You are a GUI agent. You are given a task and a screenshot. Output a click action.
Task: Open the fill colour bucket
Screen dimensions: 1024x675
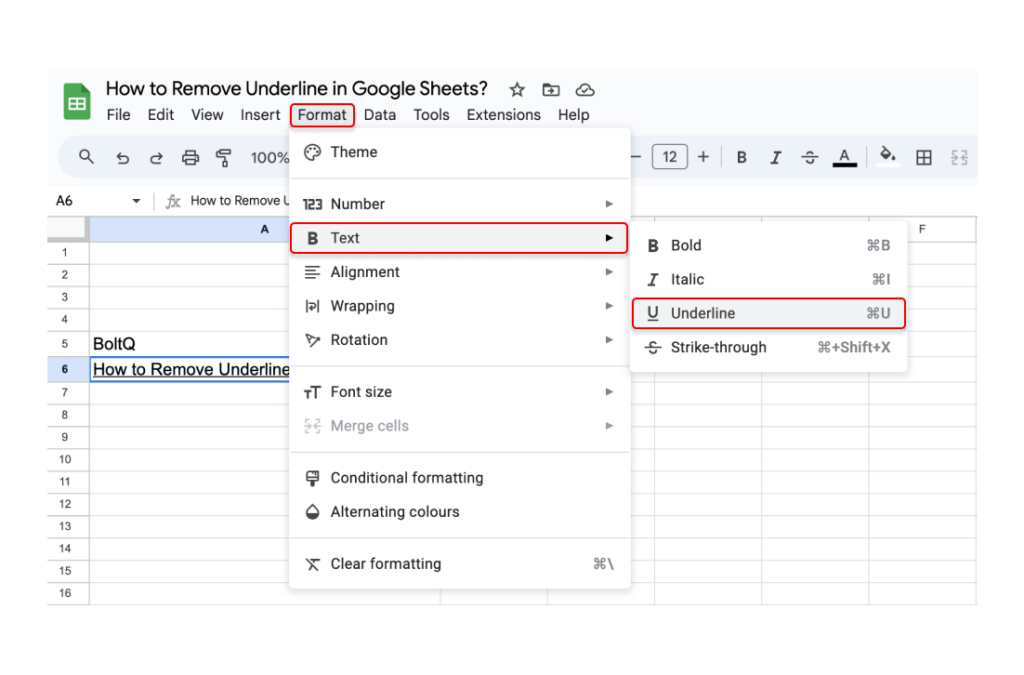point(887,156)
